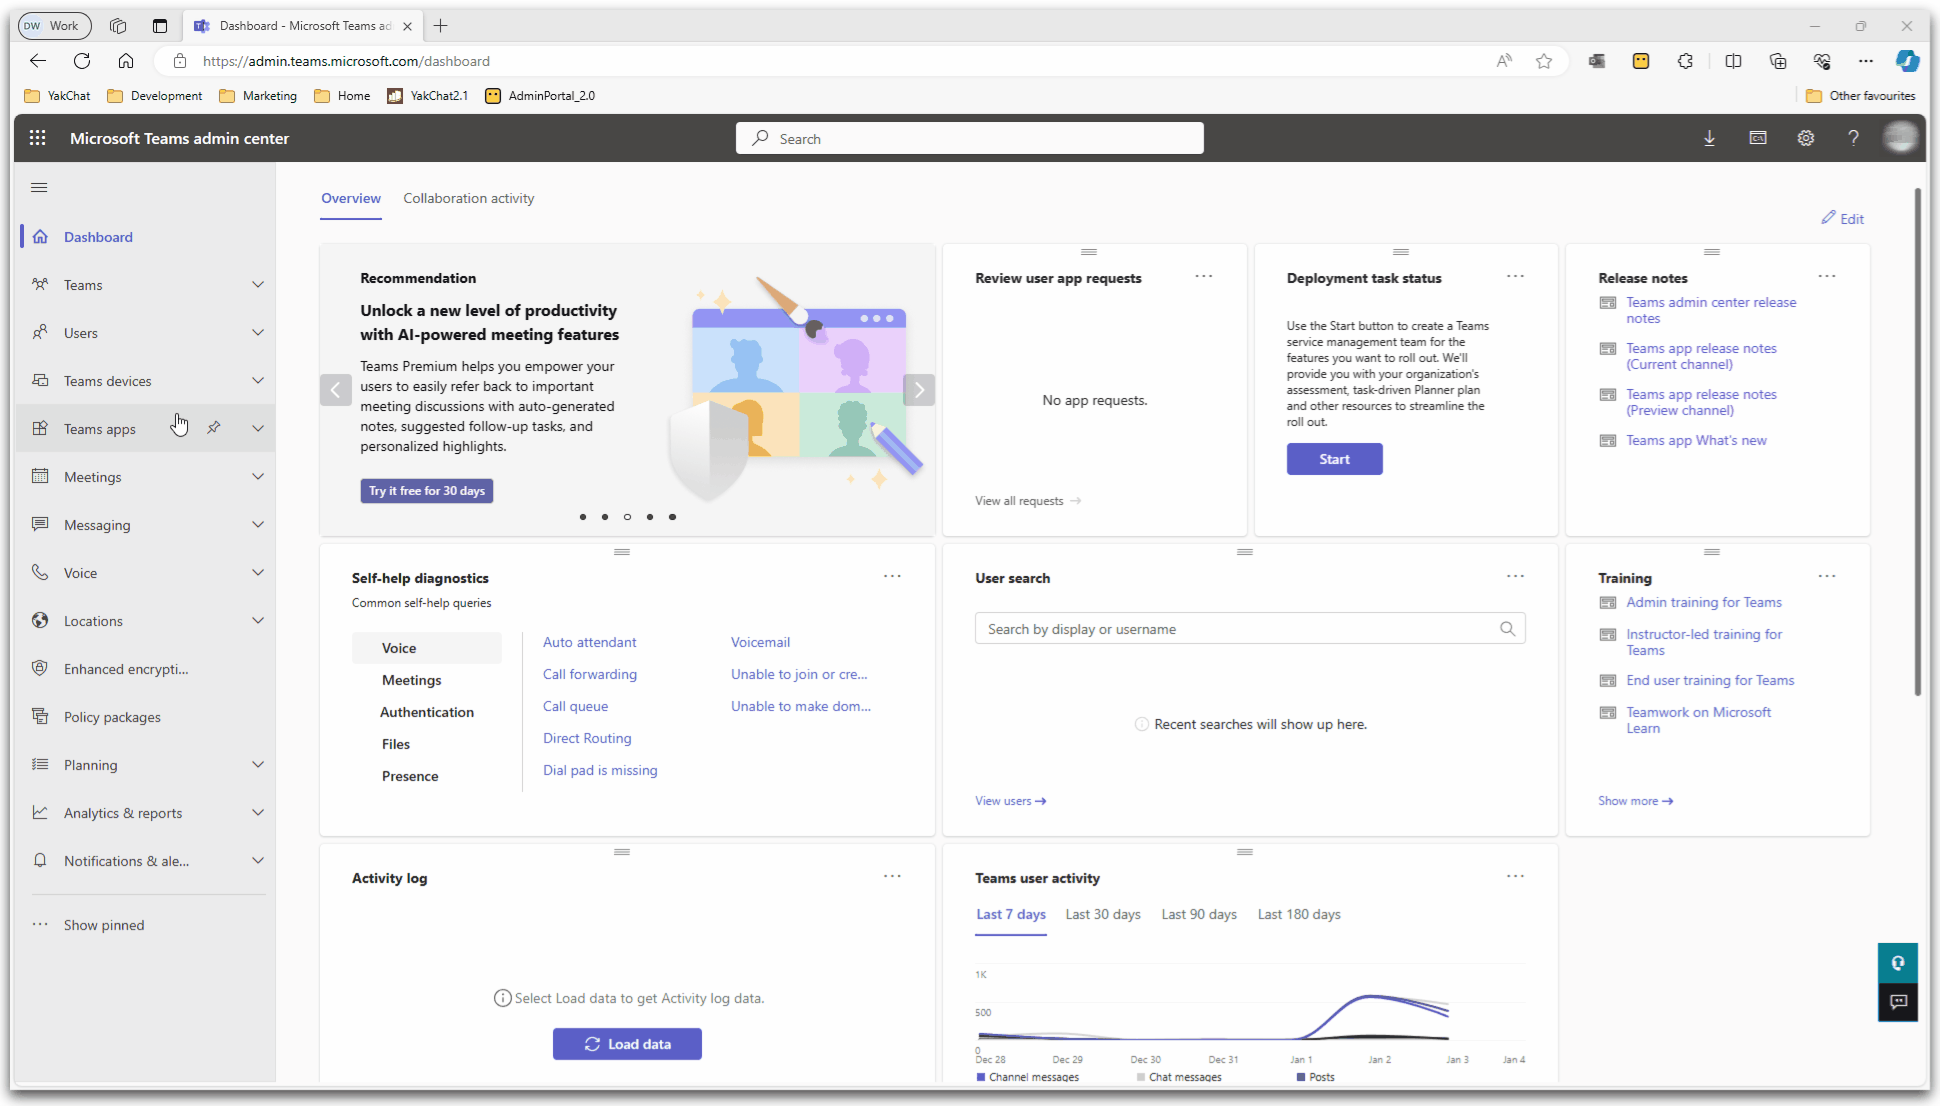Select Authentication in self-help categories
The image size is (1940, 1106).
coord(427,712)
